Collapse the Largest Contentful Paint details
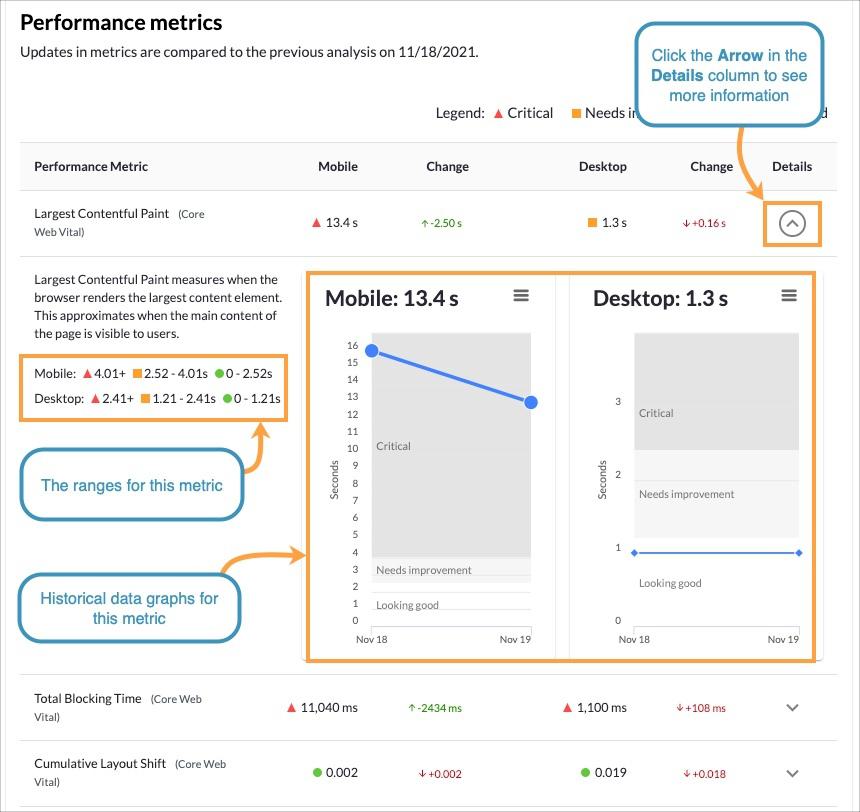860x812 pixels. point(792,223)
